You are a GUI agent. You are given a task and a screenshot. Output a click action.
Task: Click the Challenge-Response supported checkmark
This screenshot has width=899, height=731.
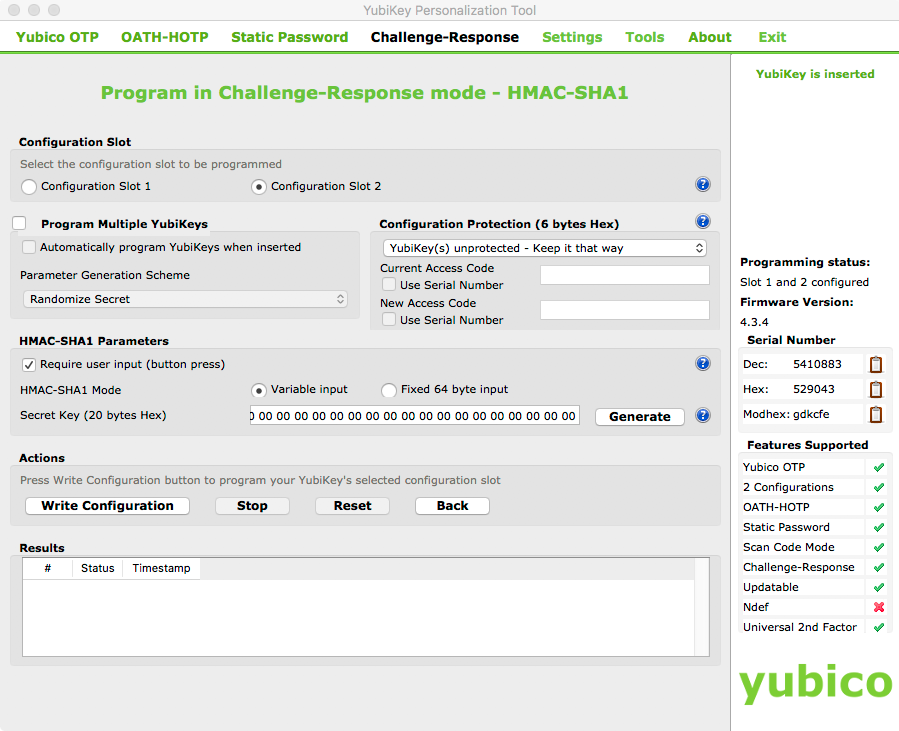878,568
